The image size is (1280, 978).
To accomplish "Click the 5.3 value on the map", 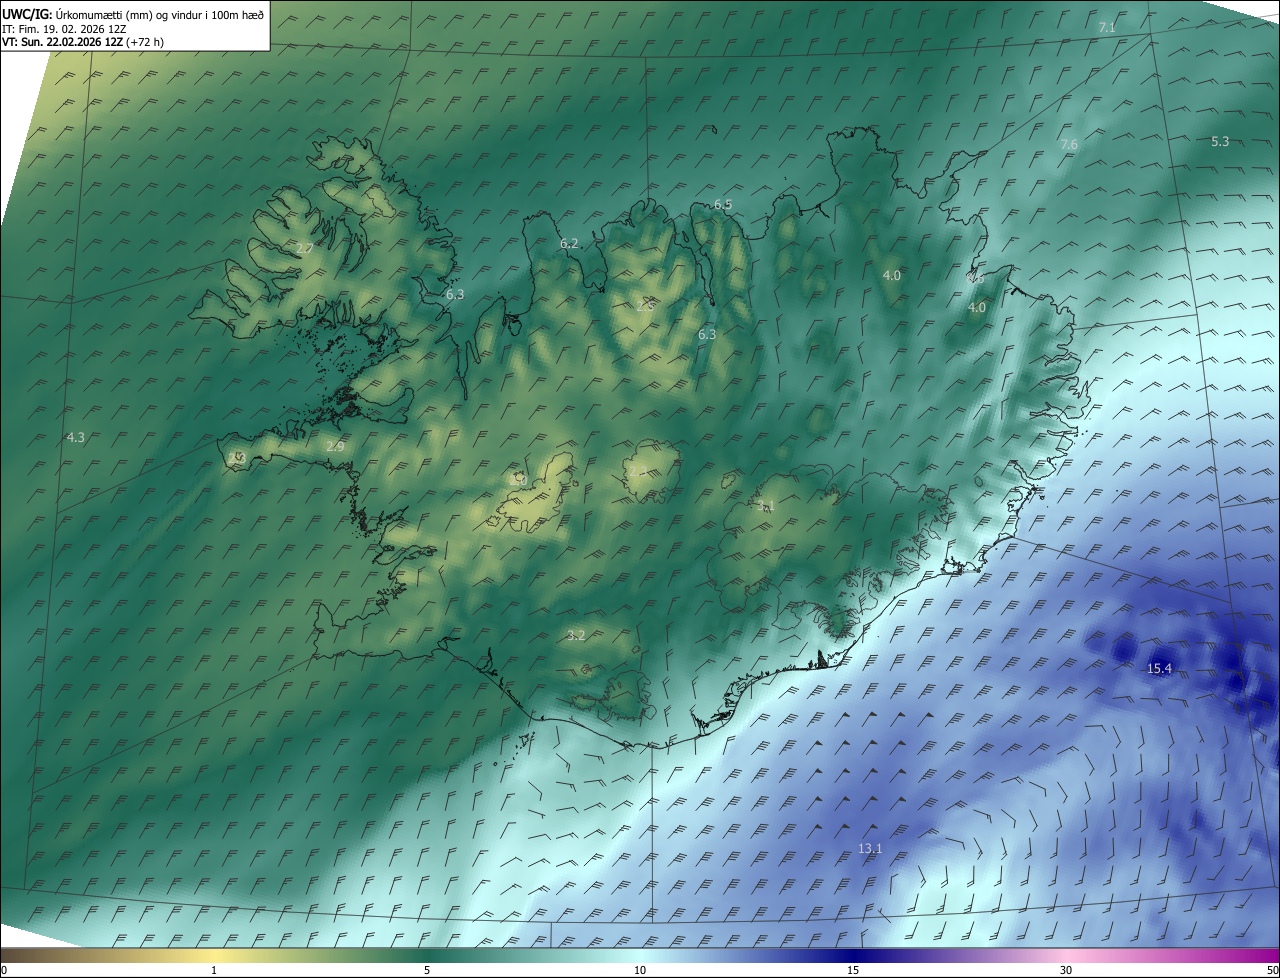I will click(1220, 142).
